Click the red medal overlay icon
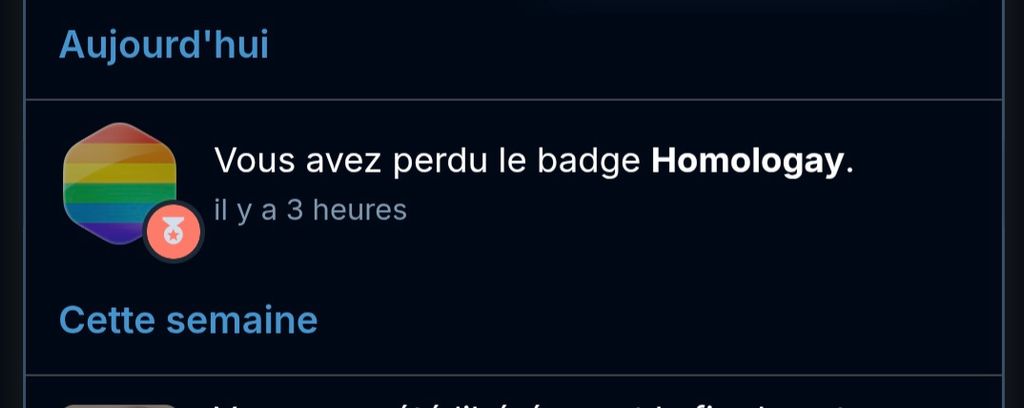 pyautogui.click(x=173, y=232)
